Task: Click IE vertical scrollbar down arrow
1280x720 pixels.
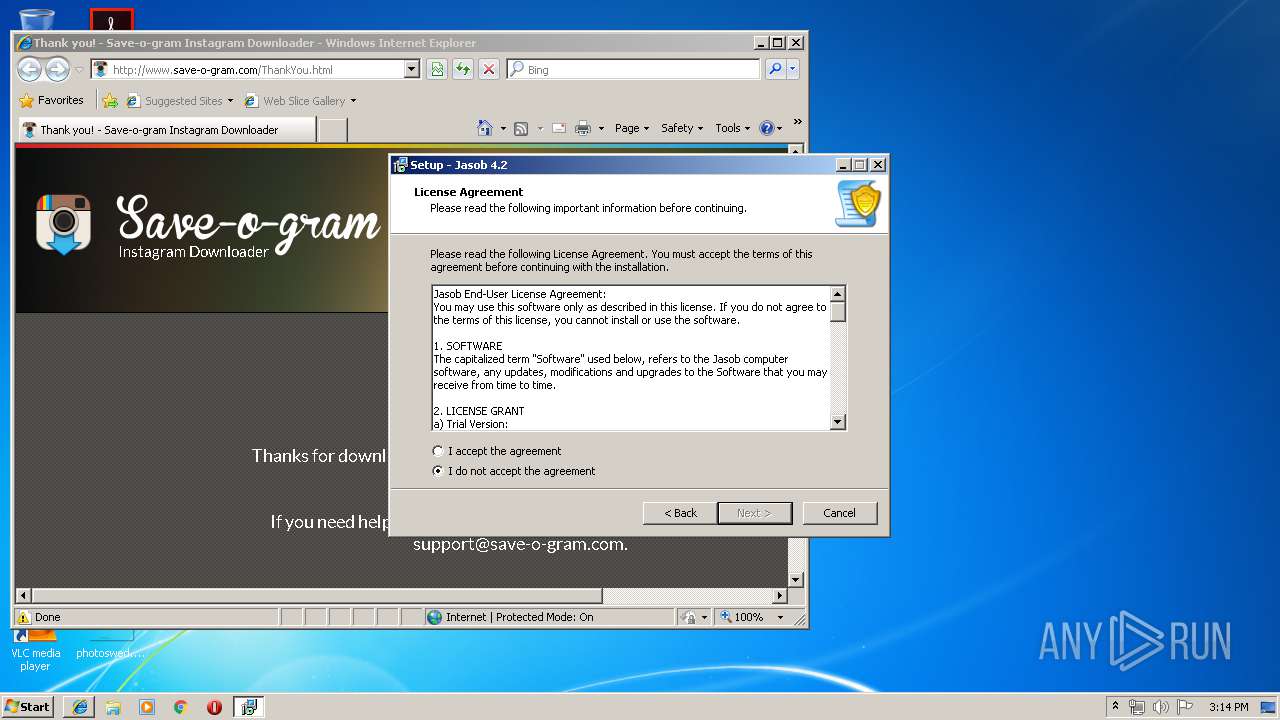Action: click(796, 579)
